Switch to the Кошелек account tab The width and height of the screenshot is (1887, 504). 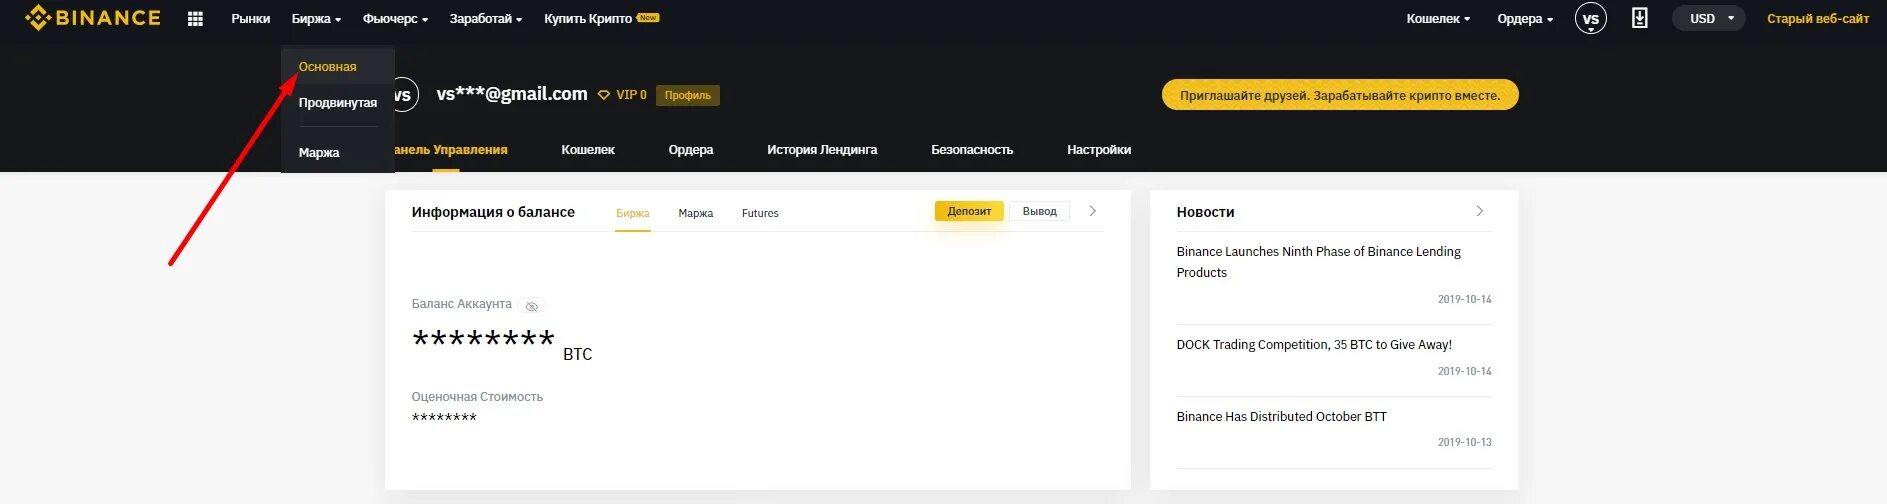click(x=588, y=150)
